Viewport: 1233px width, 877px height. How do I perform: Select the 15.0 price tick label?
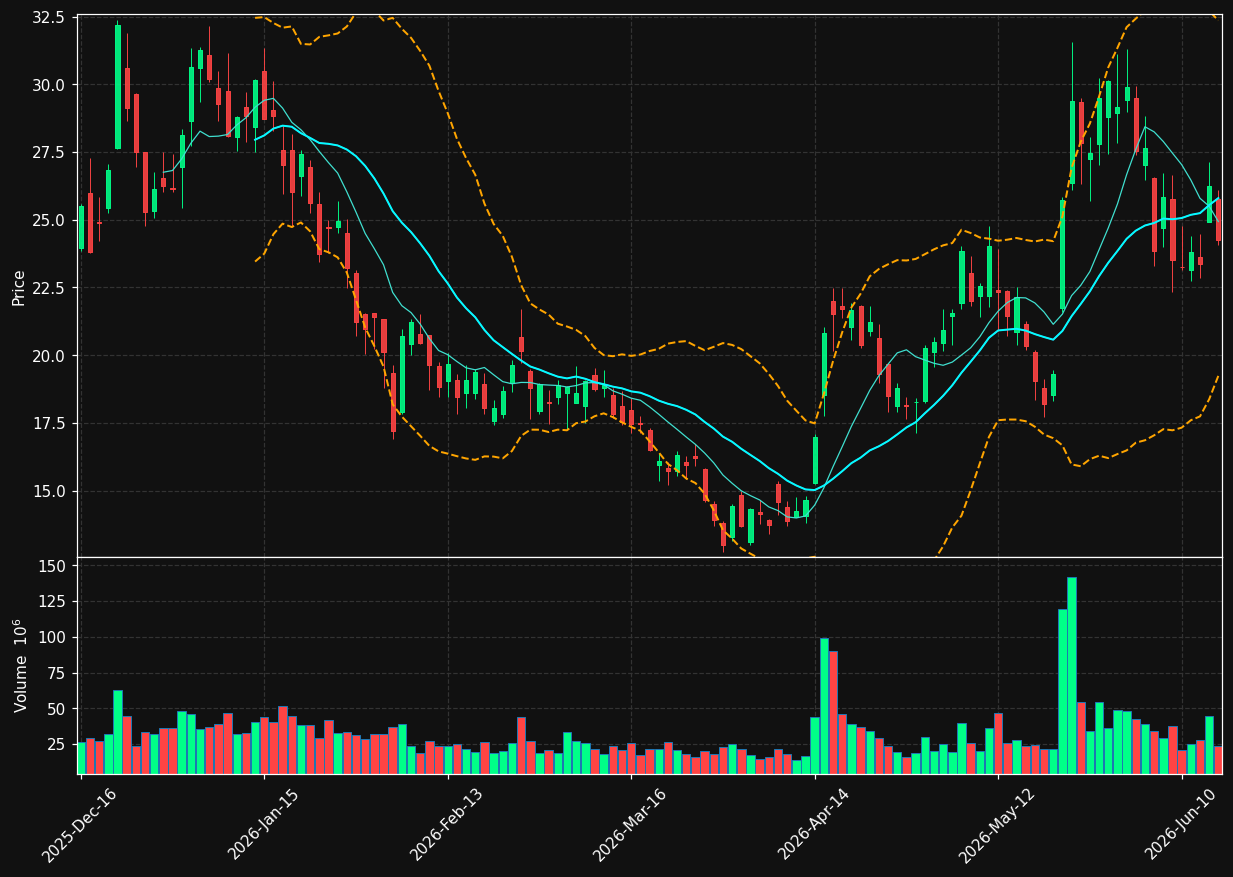tap(50, 491)
